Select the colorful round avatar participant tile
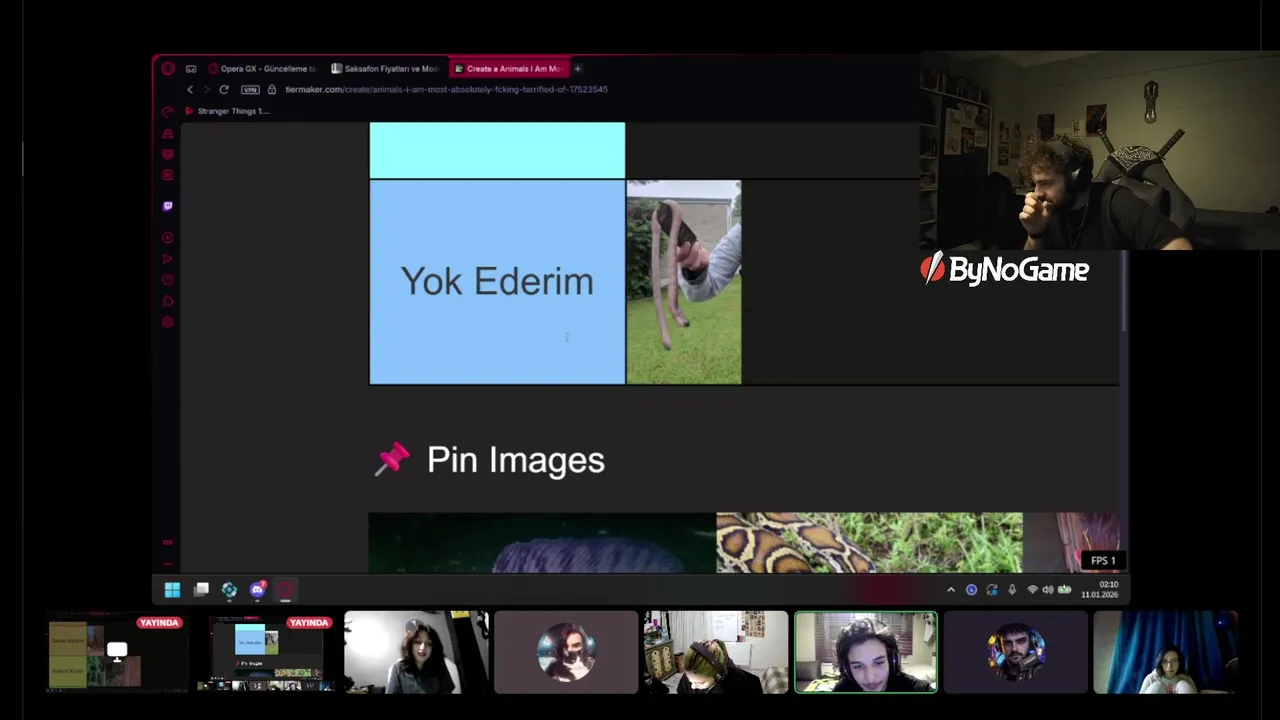 point(1016,653)
